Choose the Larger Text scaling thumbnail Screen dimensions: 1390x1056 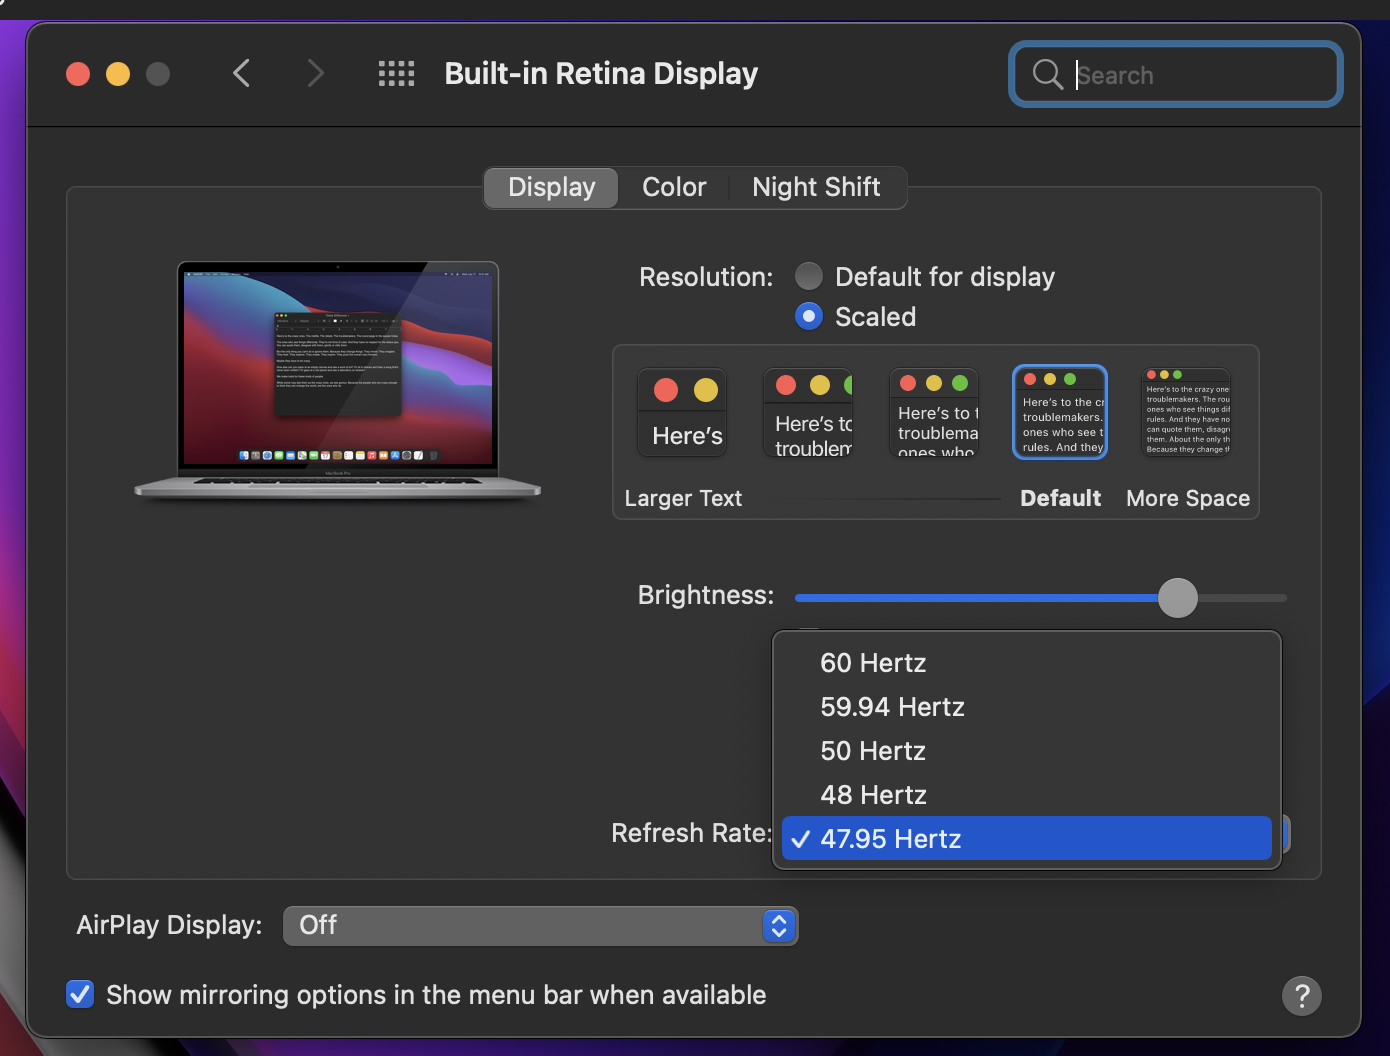[x=683, y=413]
